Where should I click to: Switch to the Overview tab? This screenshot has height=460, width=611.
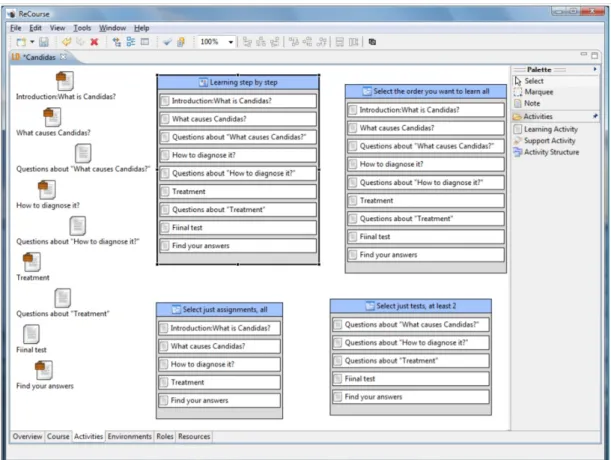click(x=27, y=437)
